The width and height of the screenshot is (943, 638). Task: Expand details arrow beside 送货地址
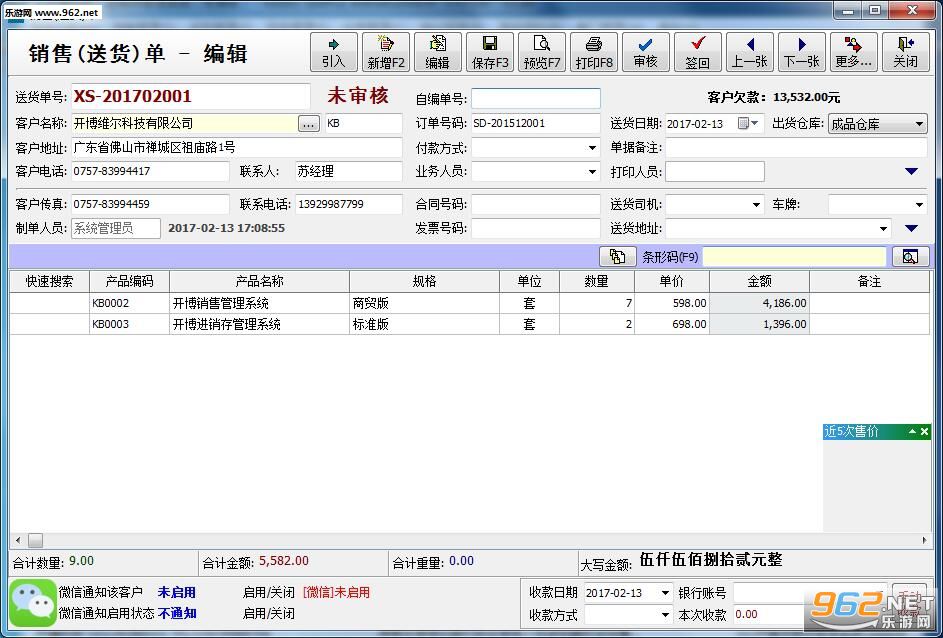tap(911, 228)
